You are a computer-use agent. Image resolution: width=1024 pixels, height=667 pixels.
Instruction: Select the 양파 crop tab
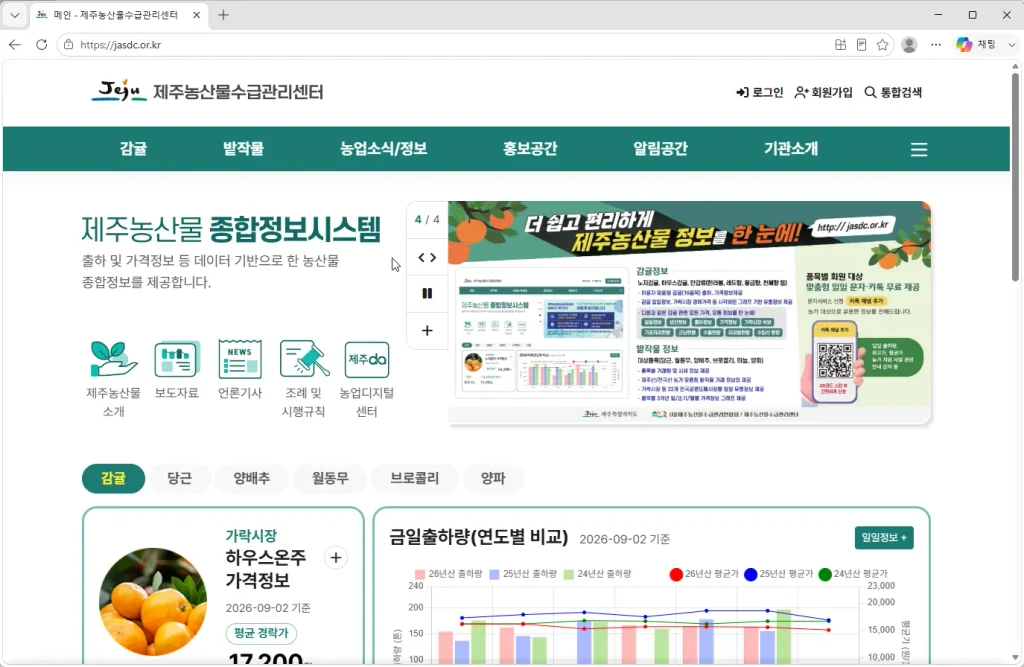tap(493, 478)
